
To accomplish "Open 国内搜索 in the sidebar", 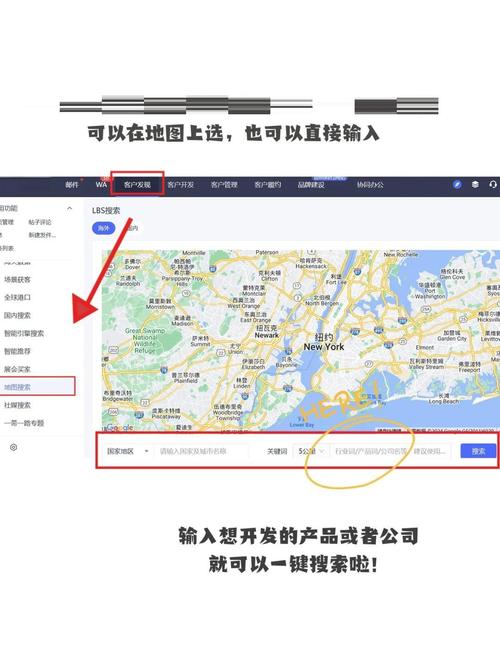I will [x=18, y=315].
